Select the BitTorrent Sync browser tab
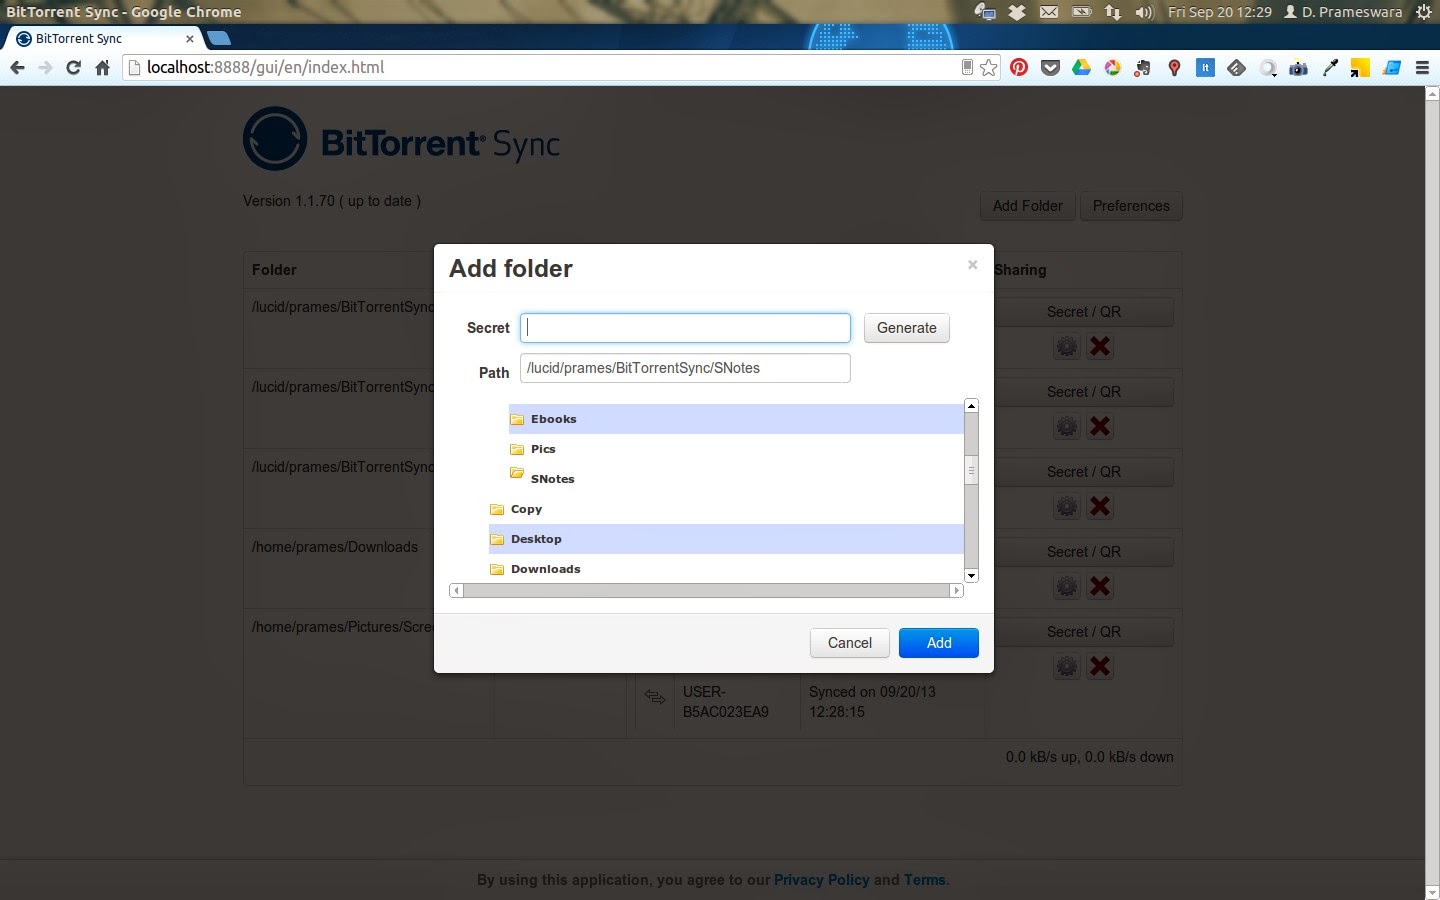This screenshot has width=1440, height=900. click(x=104, y=39)
